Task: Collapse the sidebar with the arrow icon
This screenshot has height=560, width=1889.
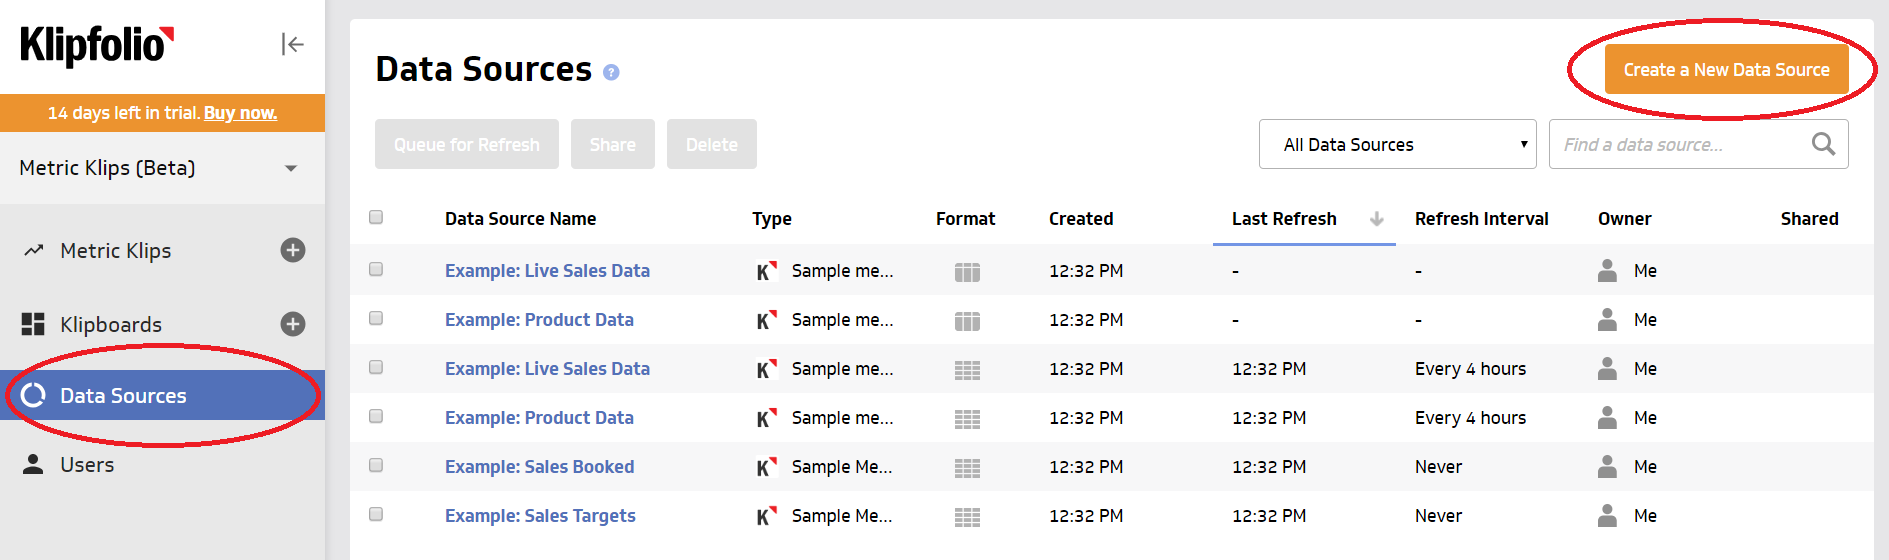Action: pos(292,44)
